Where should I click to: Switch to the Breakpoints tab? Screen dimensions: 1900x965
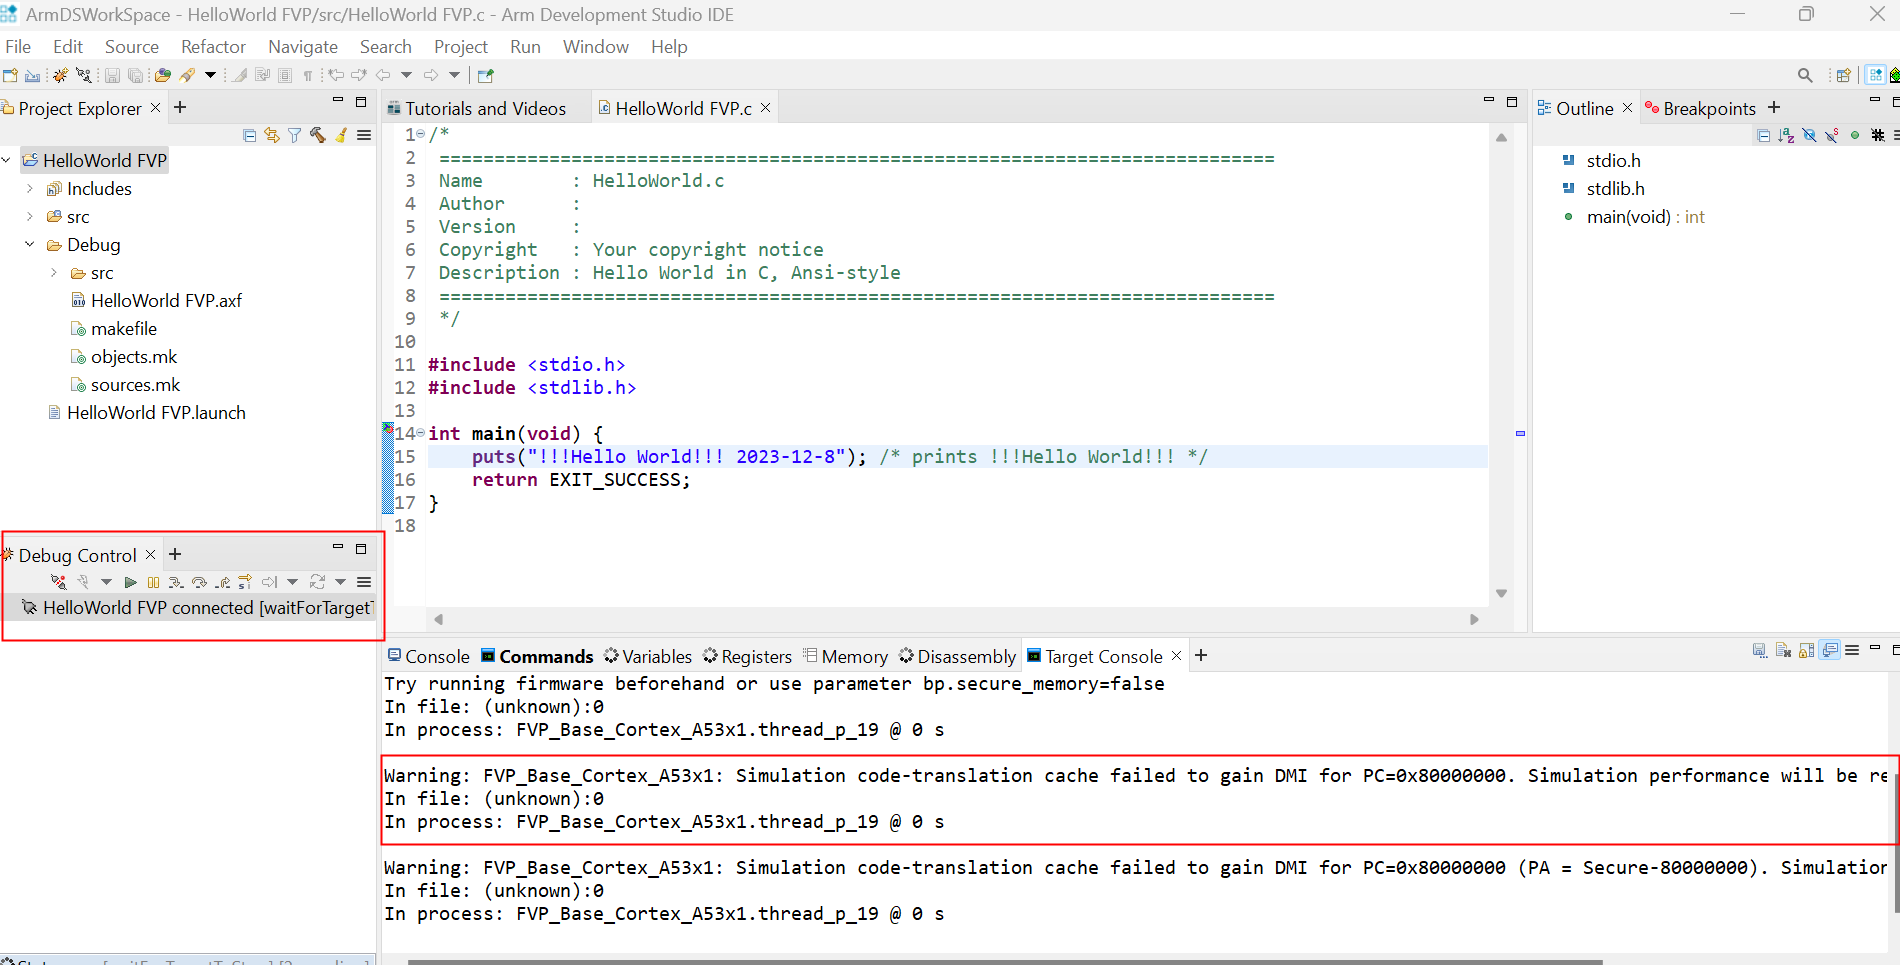pyautogui.click(x=1708, y=109)
